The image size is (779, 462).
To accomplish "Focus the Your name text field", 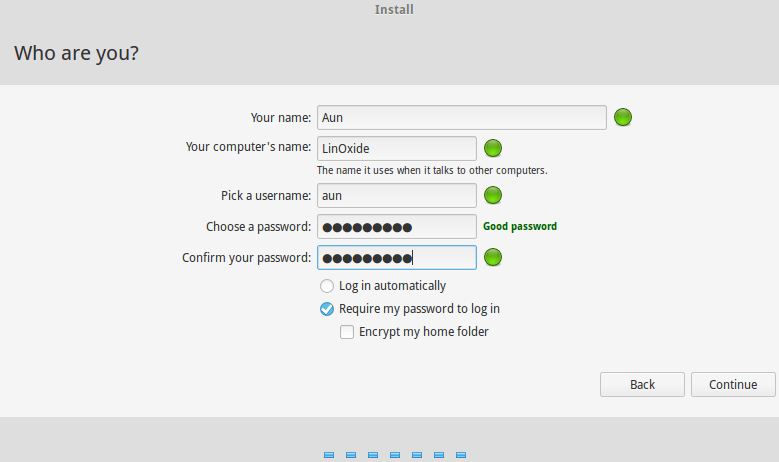I will 461,118.
